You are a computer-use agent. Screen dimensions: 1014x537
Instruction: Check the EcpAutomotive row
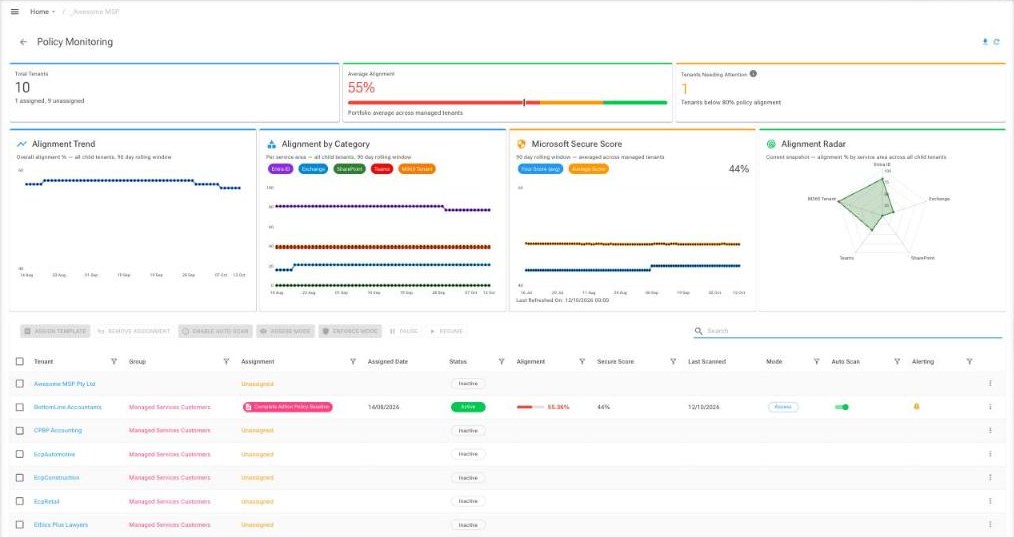(x=19, y=454)
